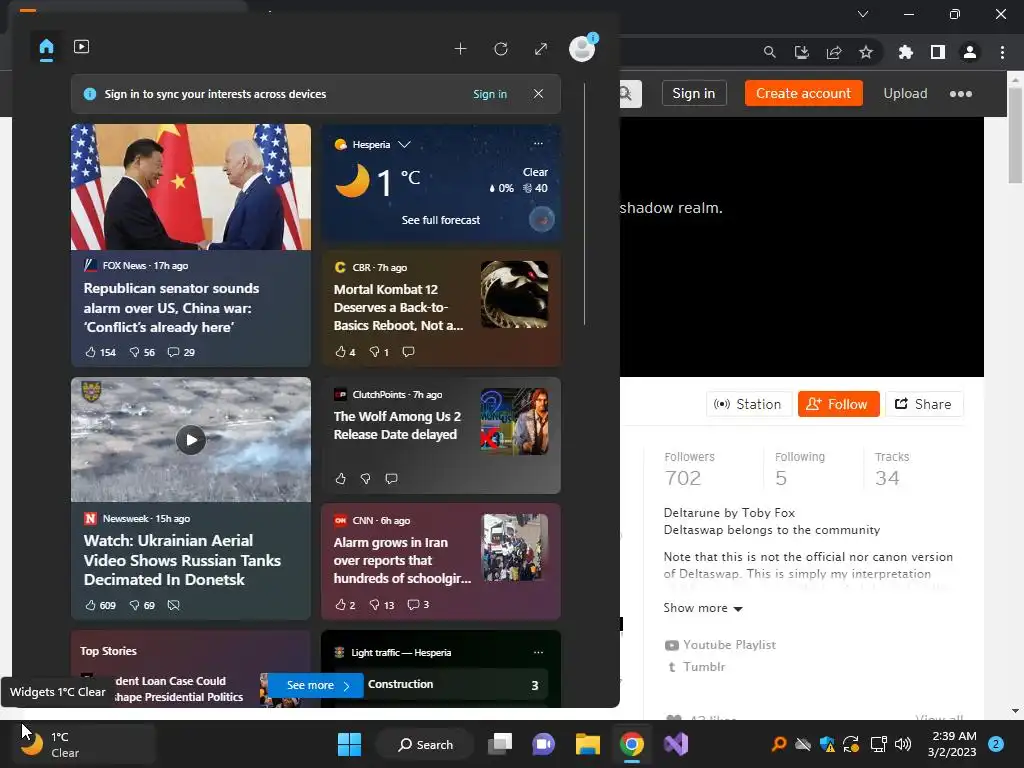Open Alarm grows in Iran article
Viewport: 1024px width, 768px height.
point(402,560)
